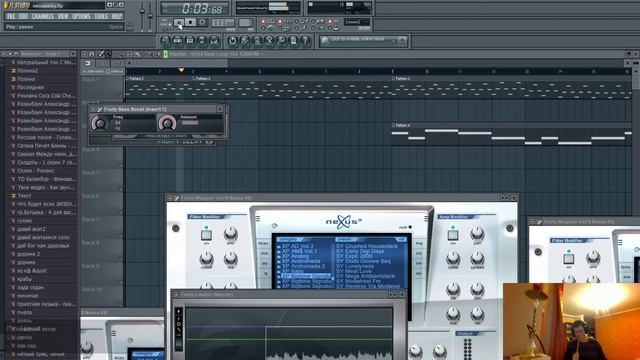This screenshot has height=360, width=640.
Task: Toggle Filter Modifier on button in right Nexus
Action: click(x=569, y=258)
